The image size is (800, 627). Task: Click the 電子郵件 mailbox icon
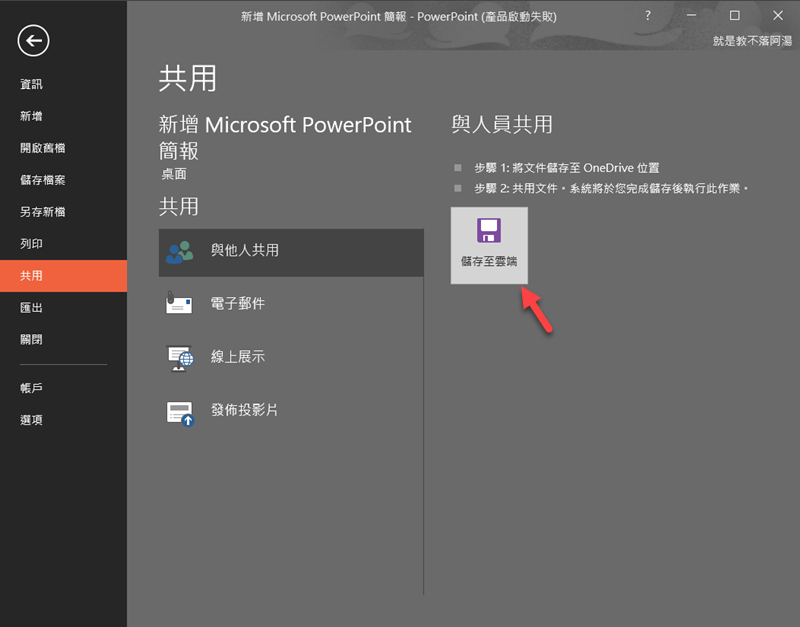[180, 305]
